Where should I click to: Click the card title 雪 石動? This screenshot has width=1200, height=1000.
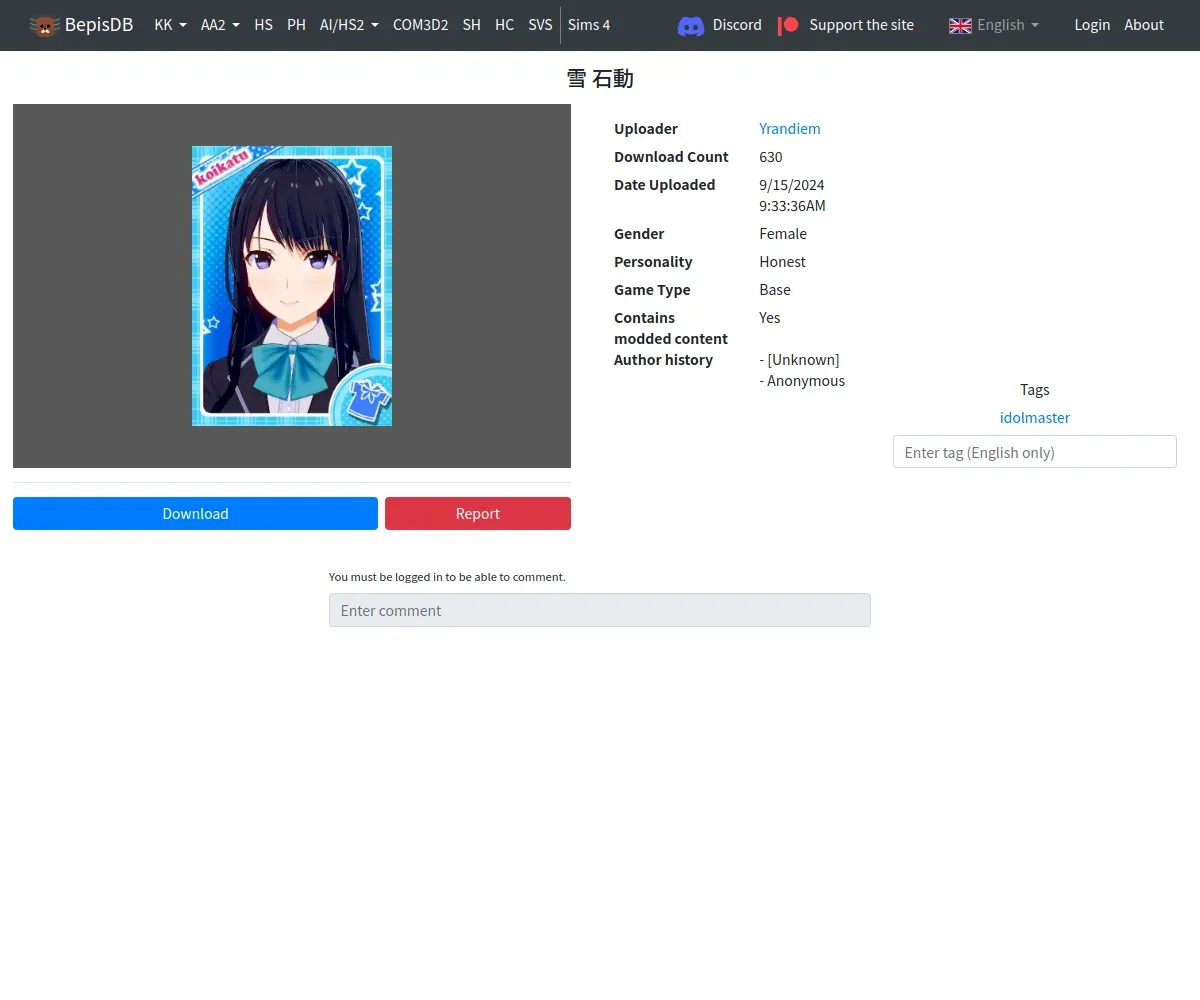(x=600, y=78)
